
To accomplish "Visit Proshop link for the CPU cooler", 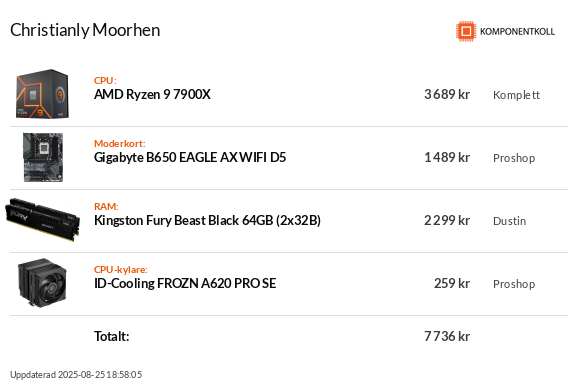I will pos(514,284).
